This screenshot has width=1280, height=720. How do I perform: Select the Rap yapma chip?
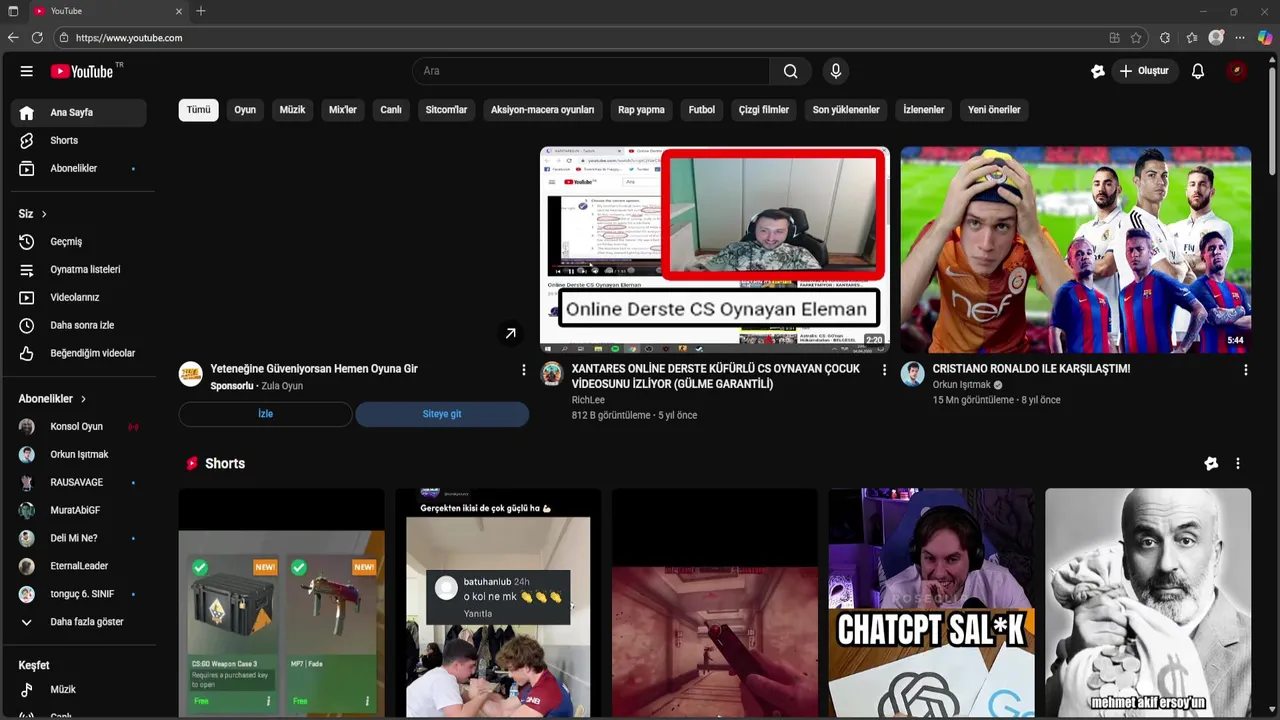641,110
